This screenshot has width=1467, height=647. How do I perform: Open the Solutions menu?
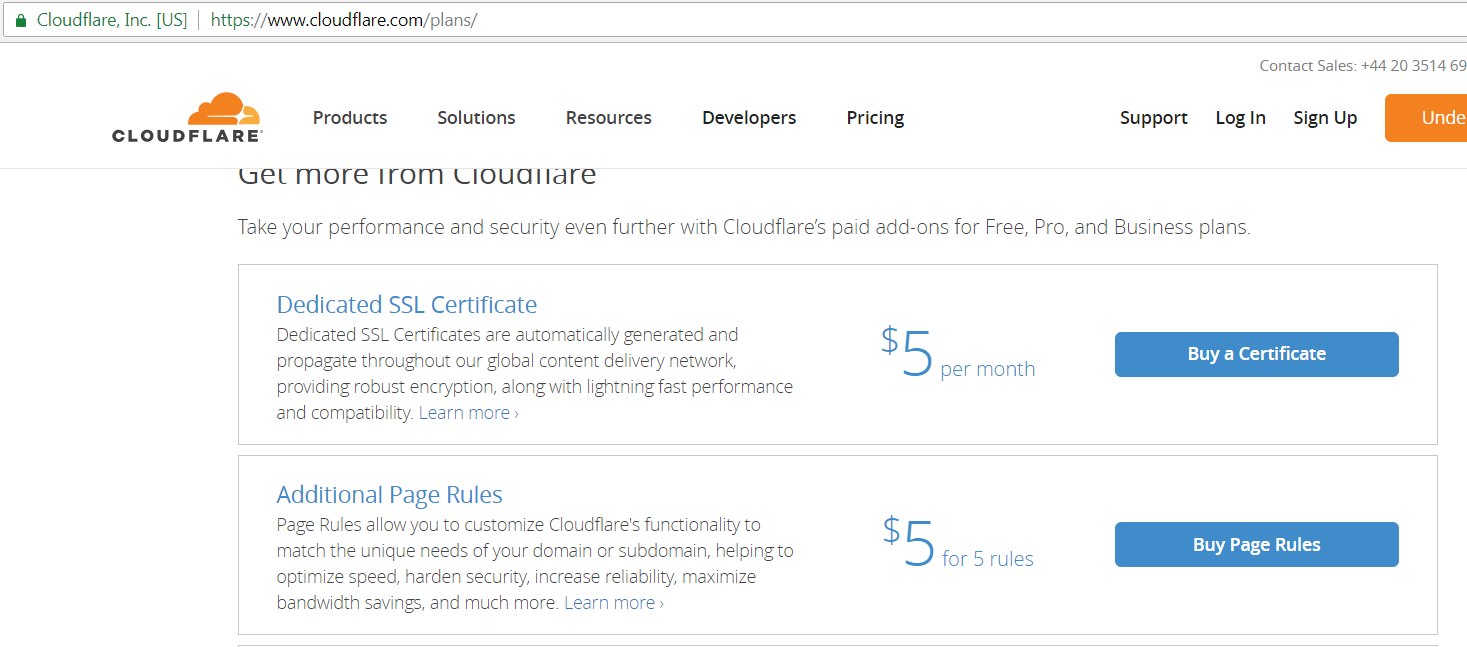click(476, 118)
